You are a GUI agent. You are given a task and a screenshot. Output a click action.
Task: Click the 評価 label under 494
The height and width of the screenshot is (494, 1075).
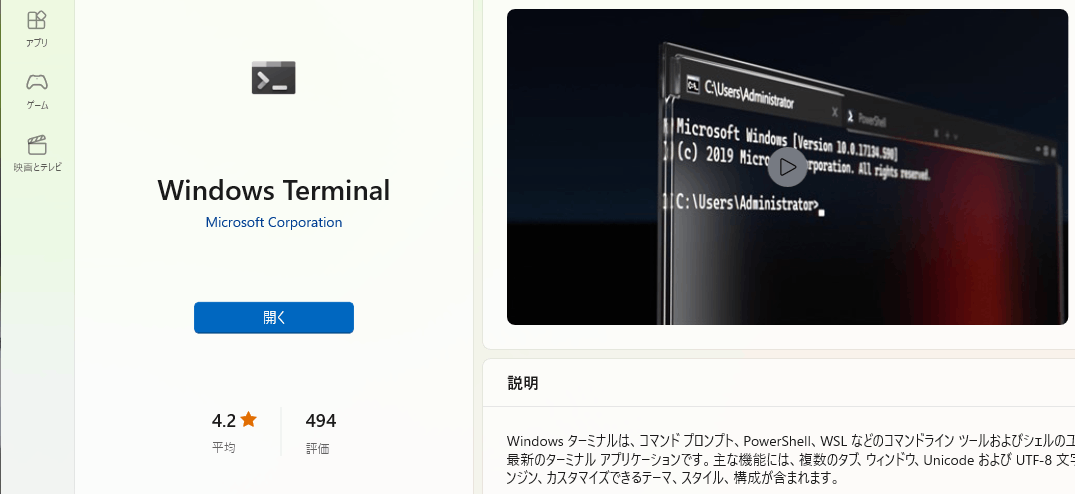point(317,449)
